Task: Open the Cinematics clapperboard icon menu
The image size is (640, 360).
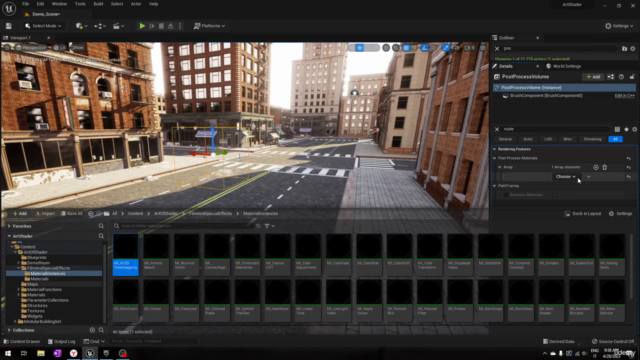Action: point(118,26)
